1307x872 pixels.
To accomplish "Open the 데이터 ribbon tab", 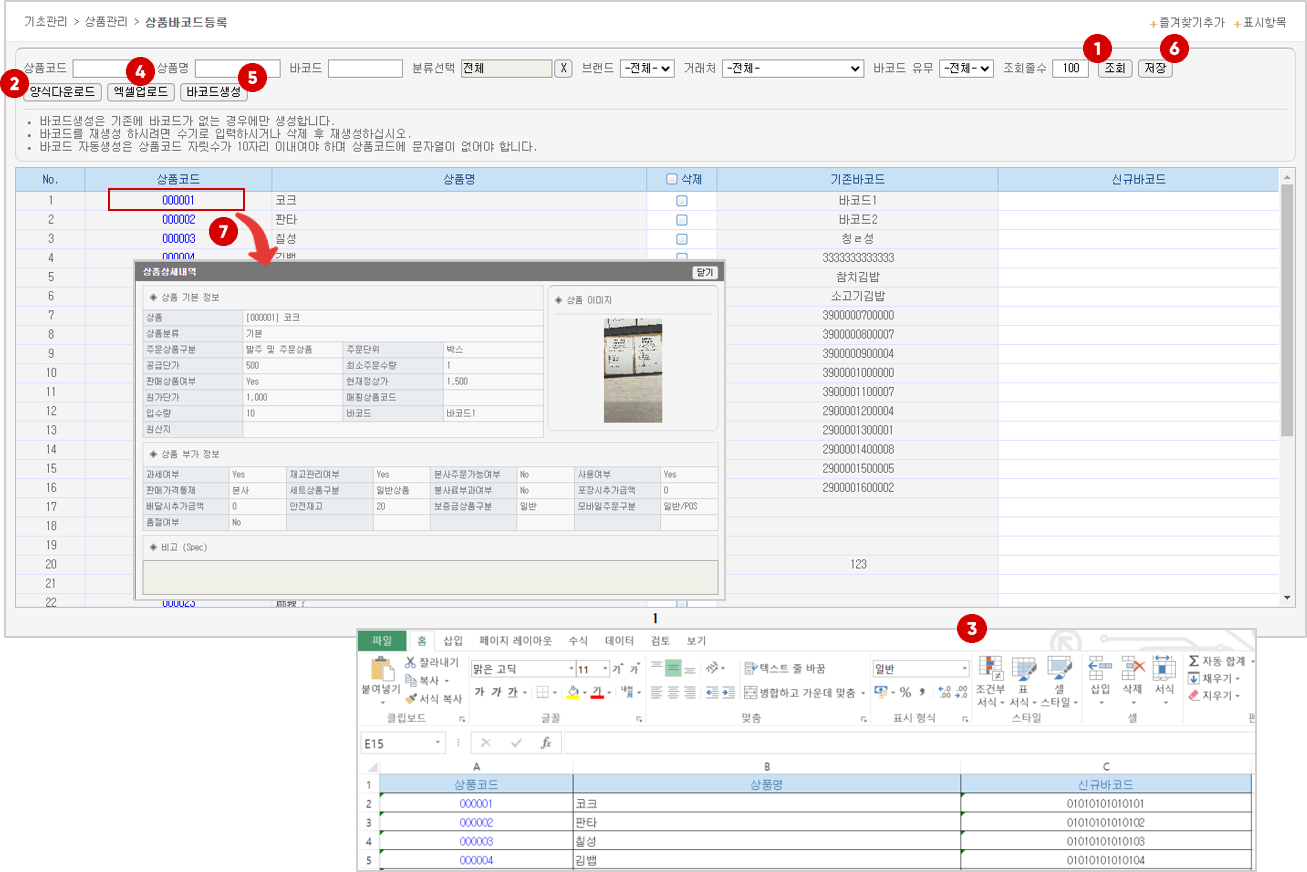I will click(x=619, y=641).
